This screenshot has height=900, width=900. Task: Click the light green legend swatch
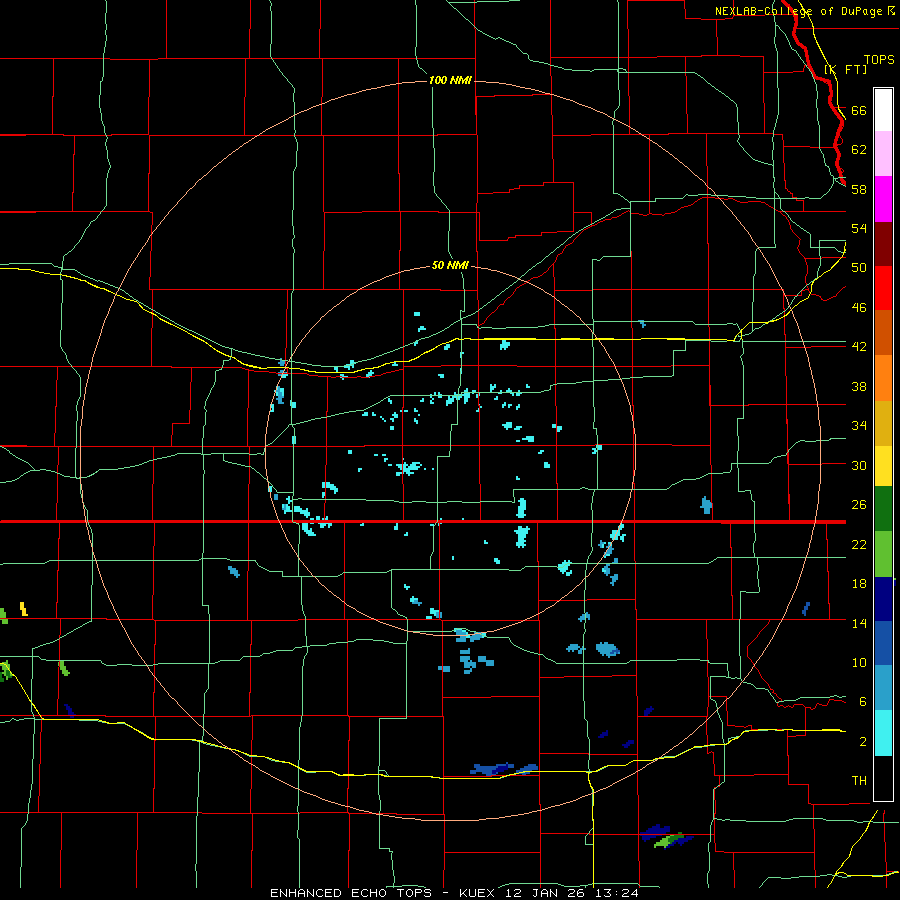(x=883, y=554)
